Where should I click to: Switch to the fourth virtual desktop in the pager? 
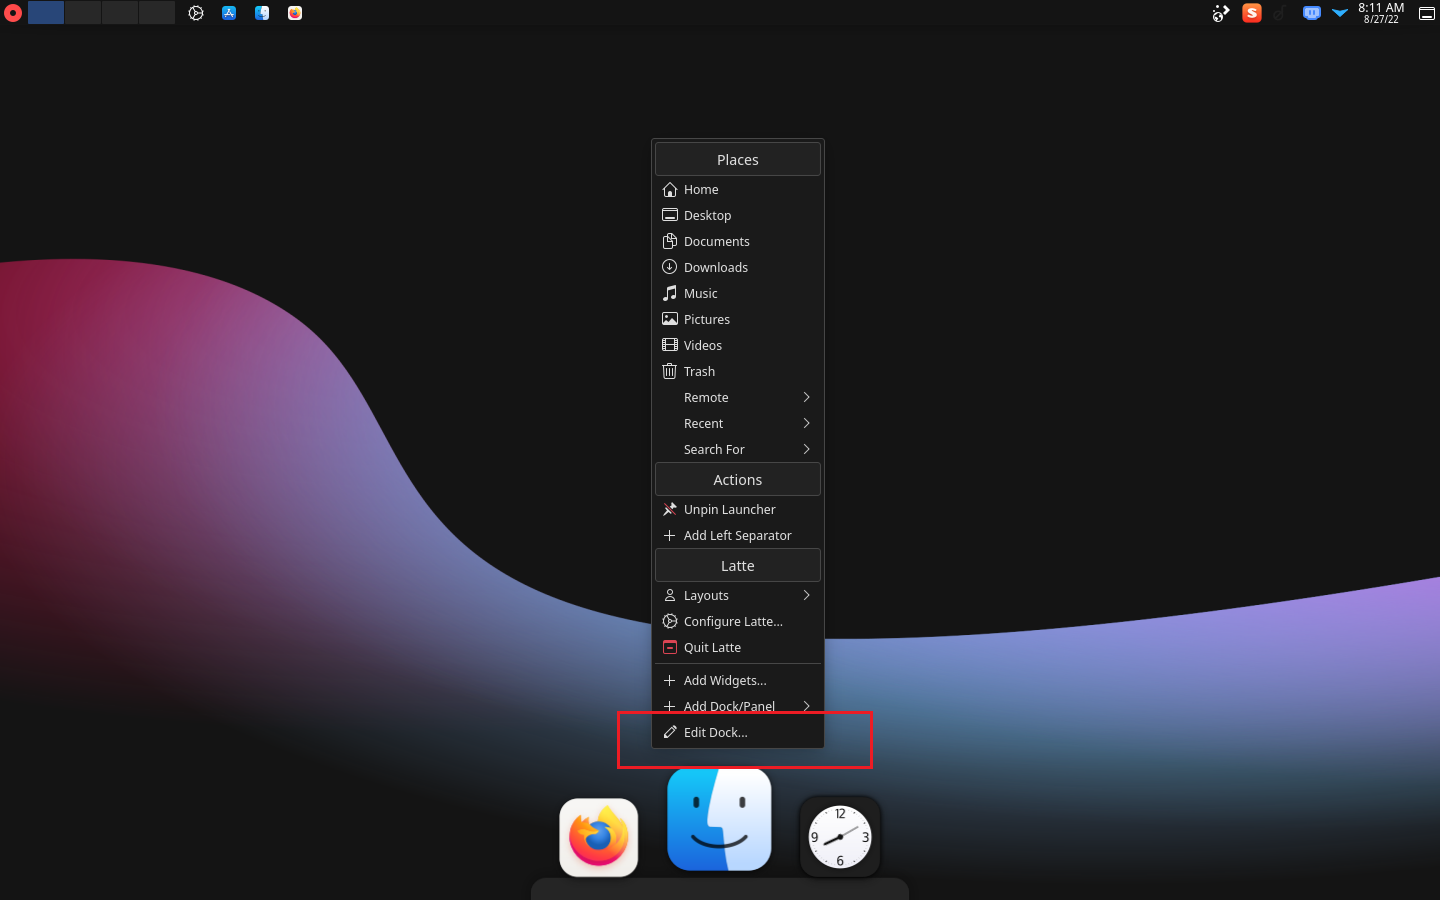tap(157, 13)
